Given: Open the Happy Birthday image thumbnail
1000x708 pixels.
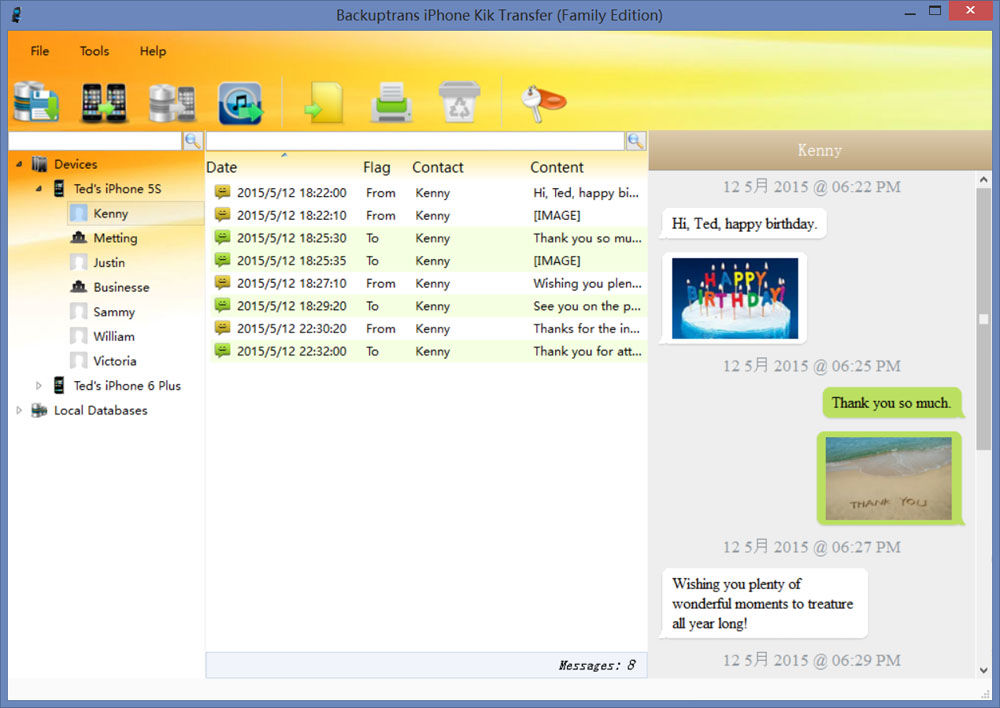Looking at the screenshot, I should (x=735, y=298).
